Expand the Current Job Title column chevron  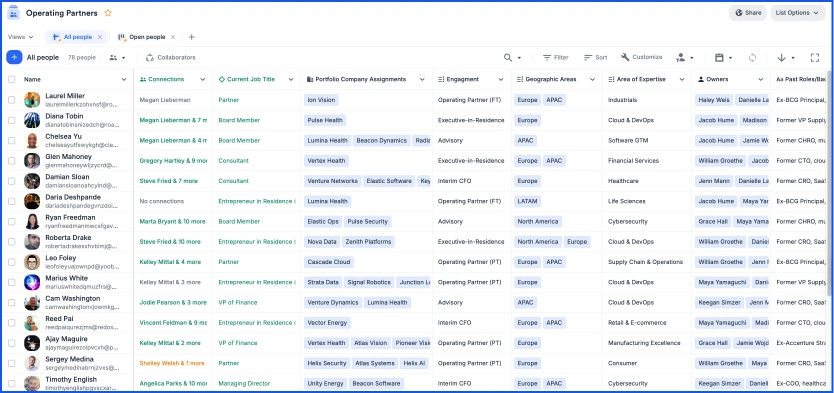[291, 79]
